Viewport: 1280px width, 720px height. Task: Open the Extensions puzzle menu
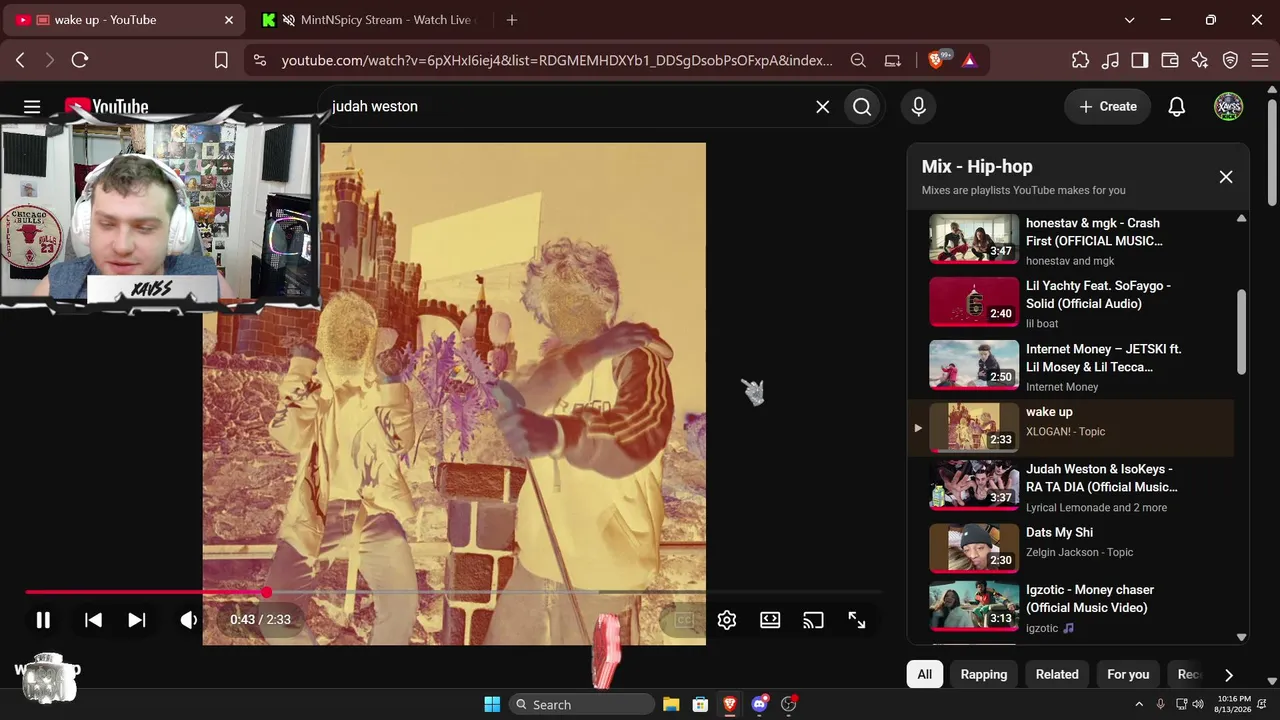[x=1080, y=60]
